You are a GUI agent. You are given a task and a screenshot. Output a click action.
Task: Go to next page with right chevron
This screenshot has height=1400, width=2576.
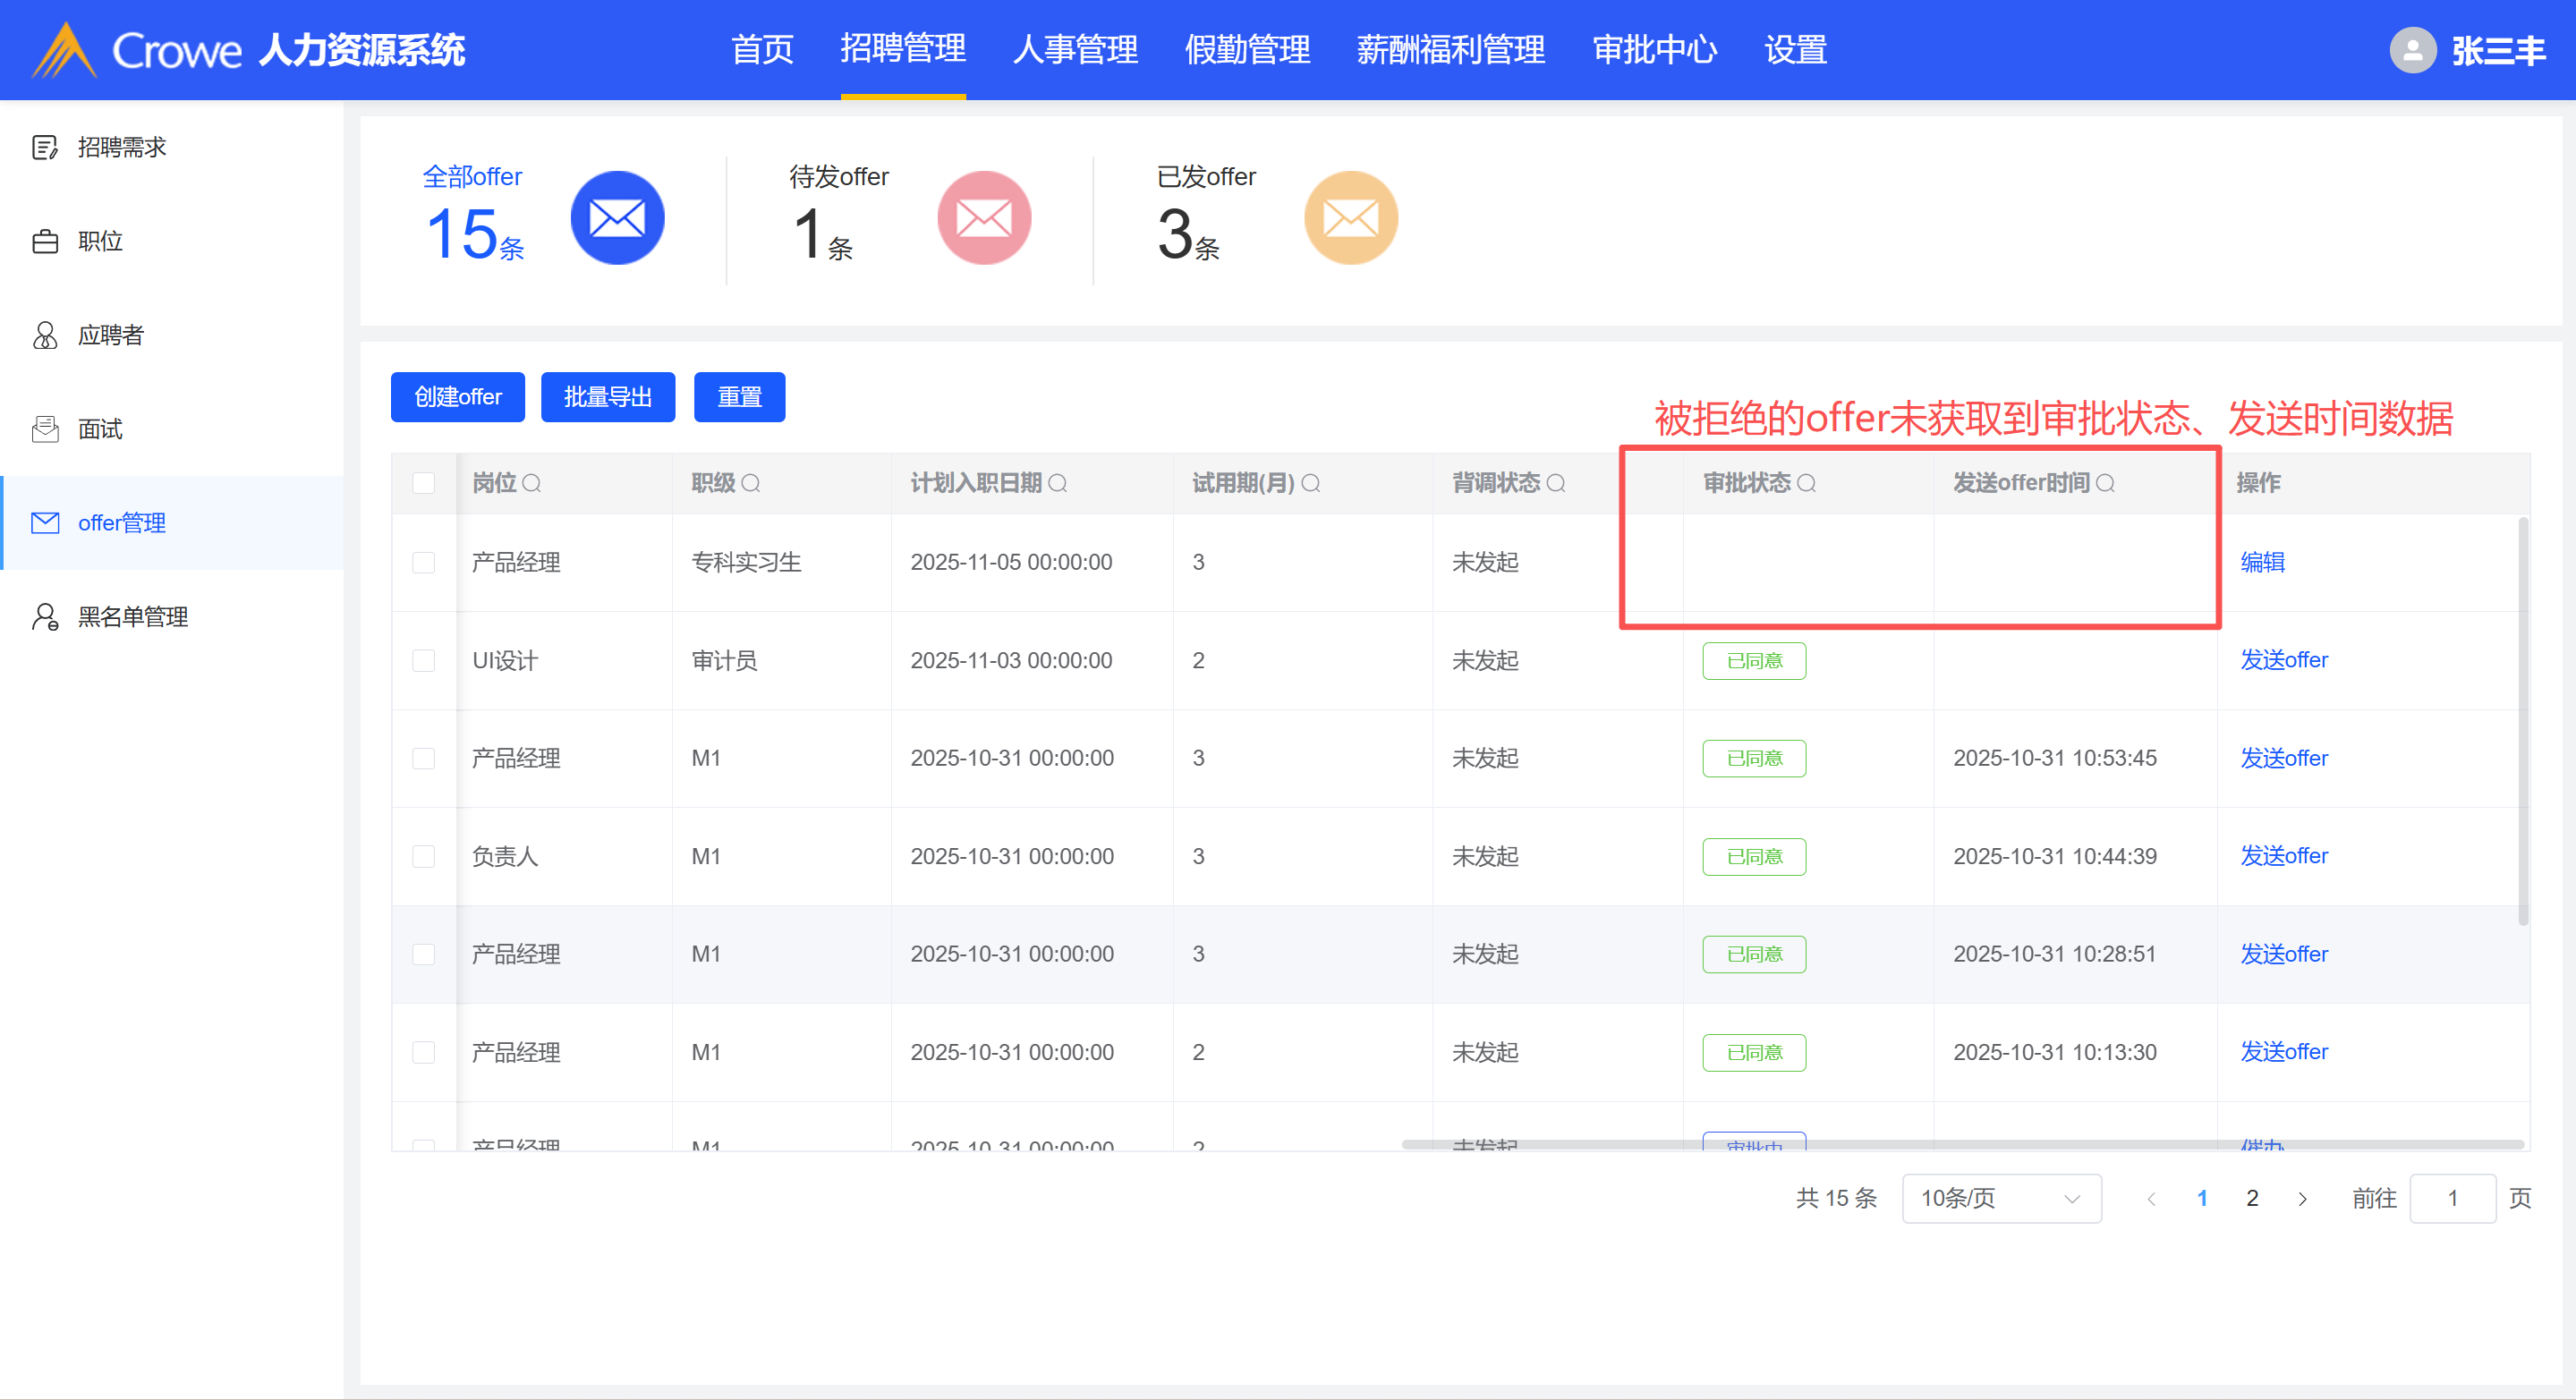(x=2303, y=1198)
